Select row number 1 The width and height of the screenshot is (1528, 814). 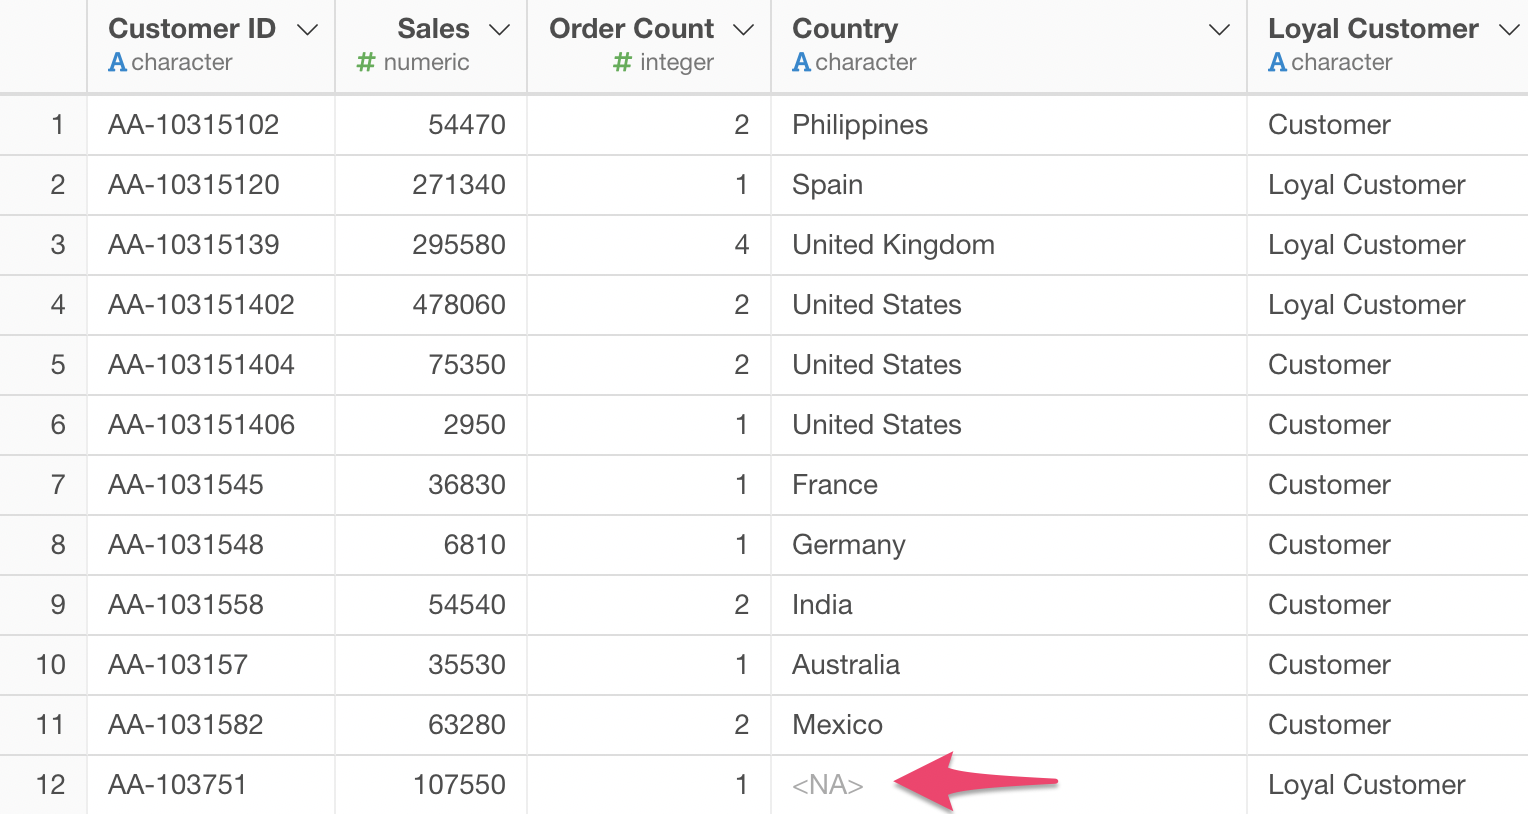57,125
